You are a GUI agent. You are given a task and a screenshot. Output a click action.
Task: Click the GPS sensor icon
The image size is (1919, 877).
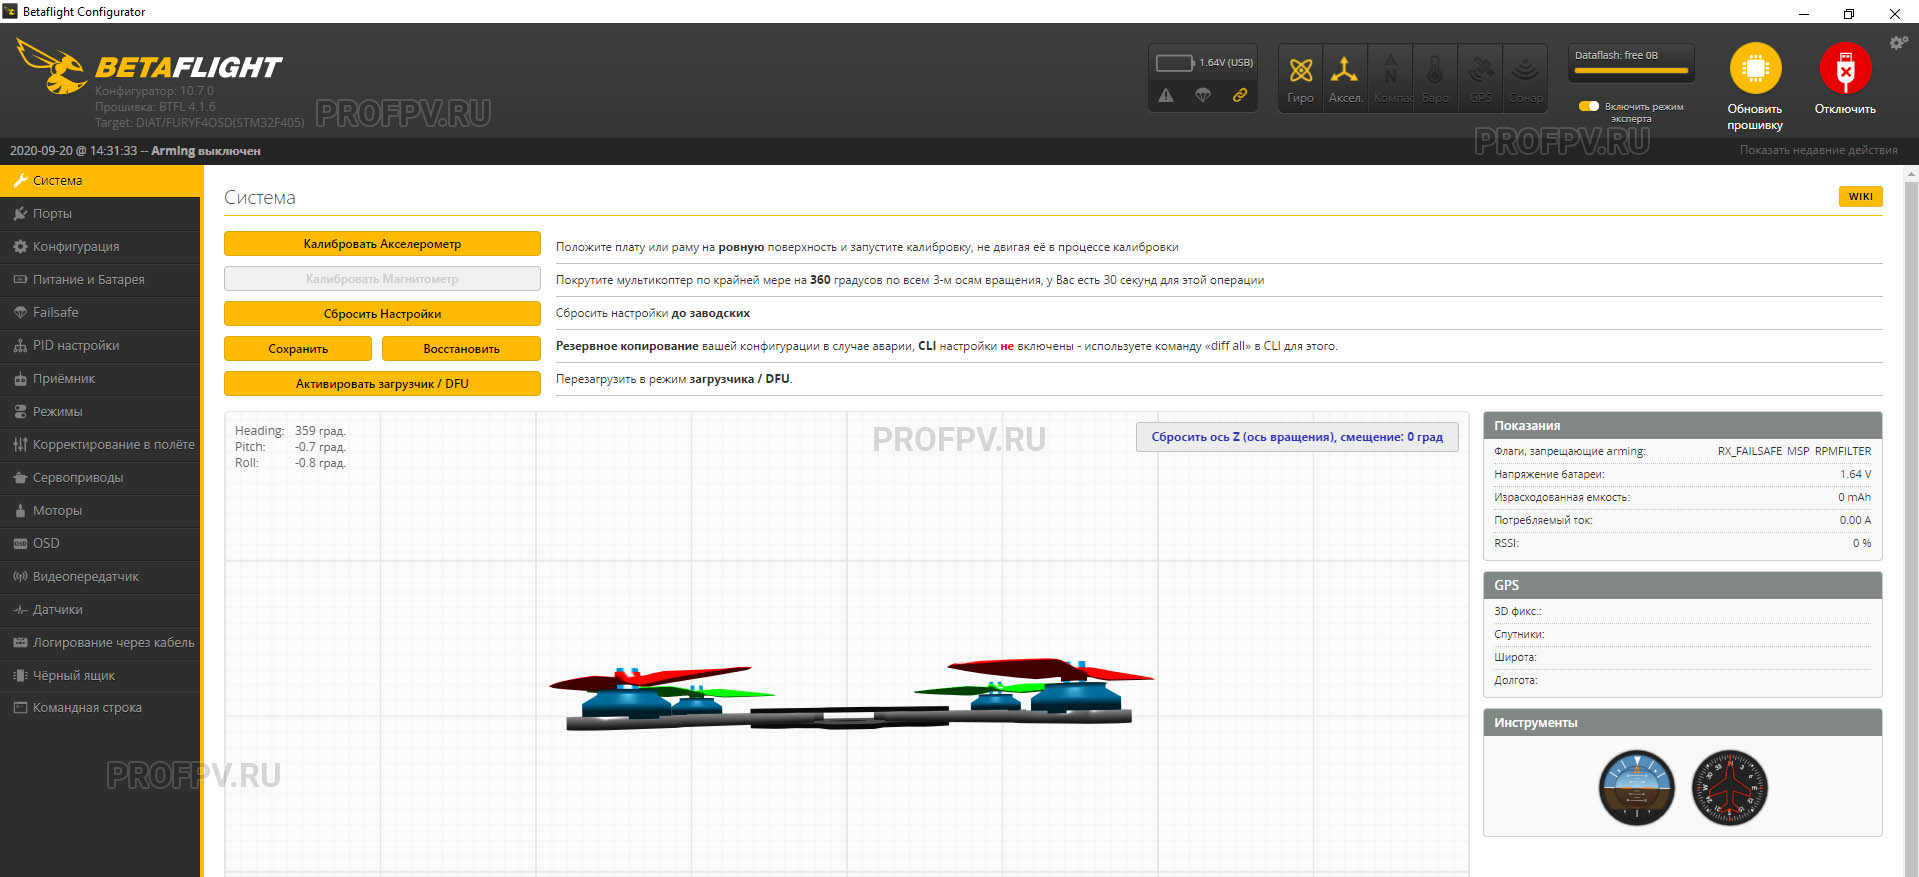(1480, 78)
